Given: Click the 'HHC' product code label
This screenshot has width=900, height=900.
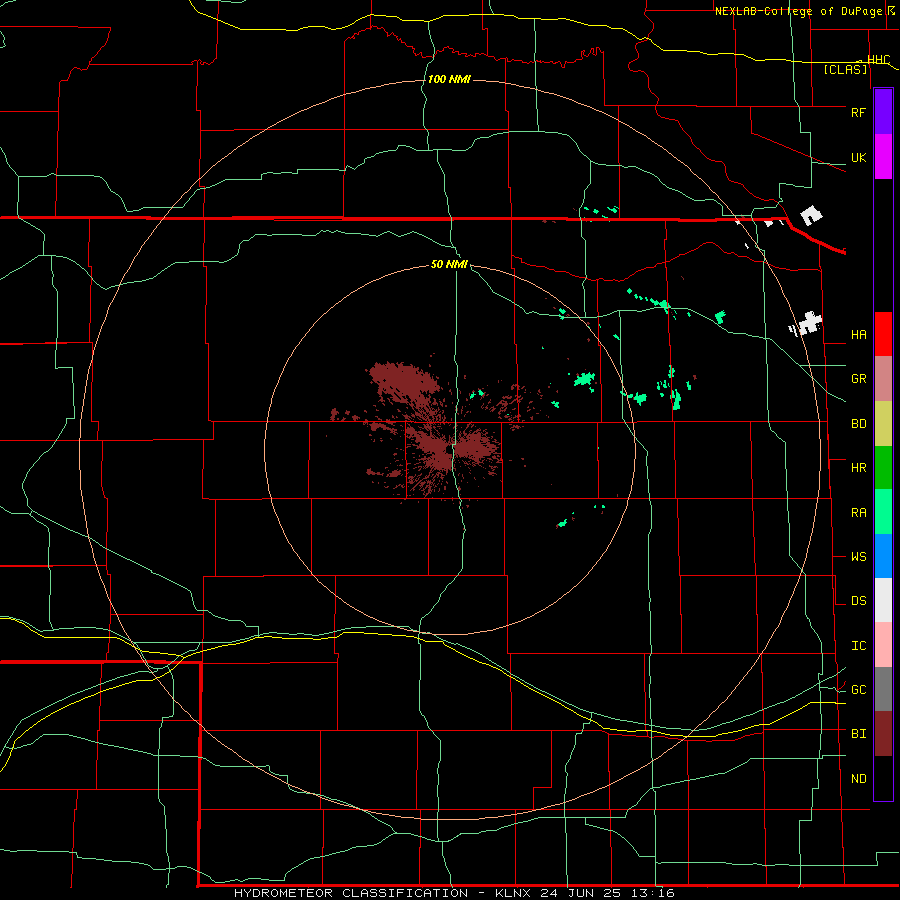Looking at the screenshot, I should tap(878, 60).
